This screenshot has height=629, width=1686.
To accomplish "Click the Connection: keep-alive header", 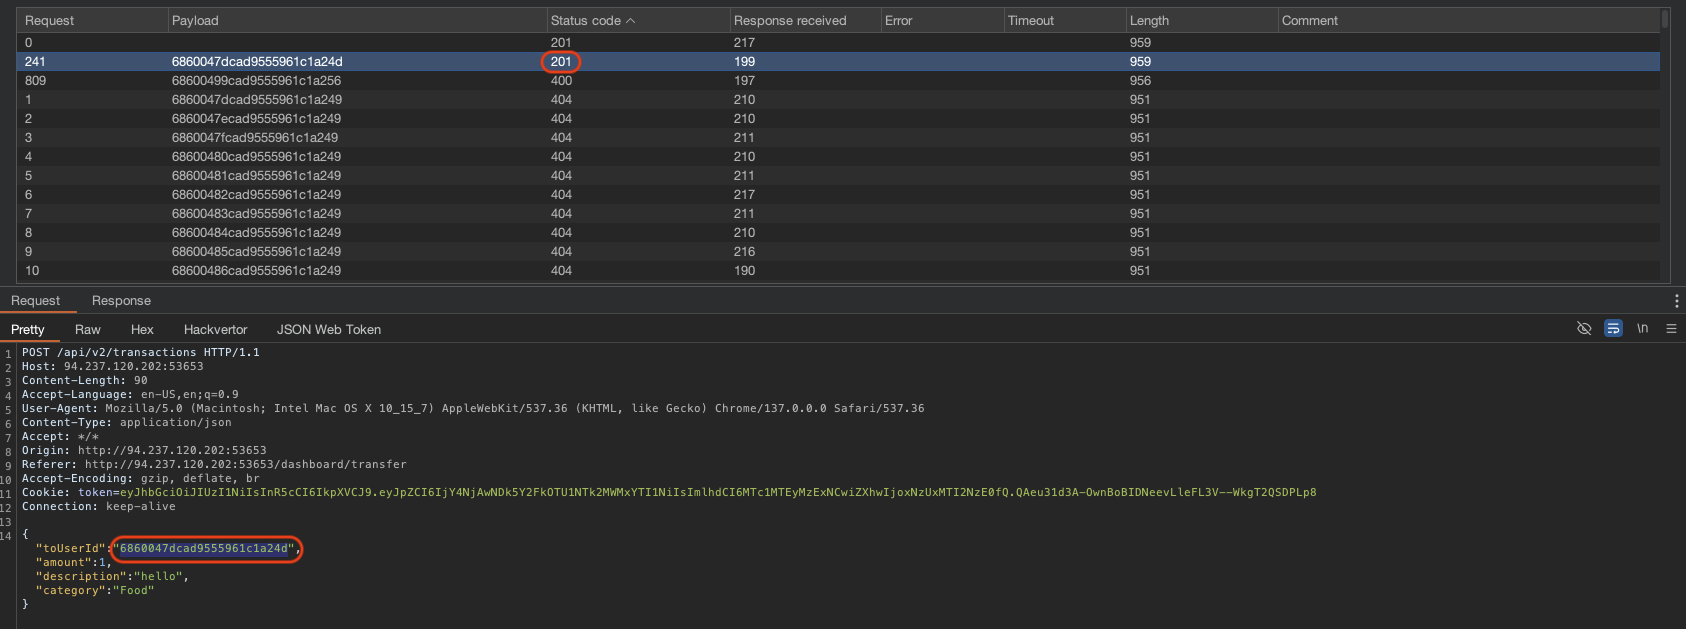I will coord(99,506).
